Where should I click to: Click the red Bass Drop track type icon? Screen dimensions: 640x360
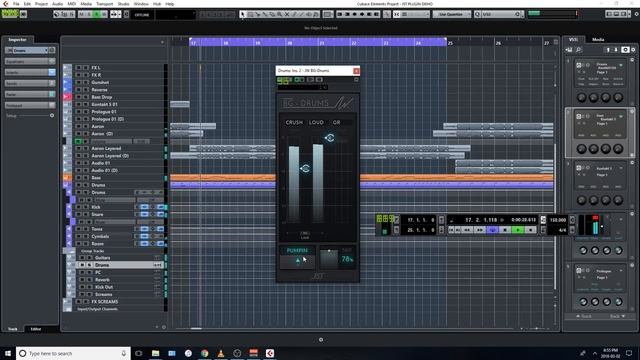(67, 97)
